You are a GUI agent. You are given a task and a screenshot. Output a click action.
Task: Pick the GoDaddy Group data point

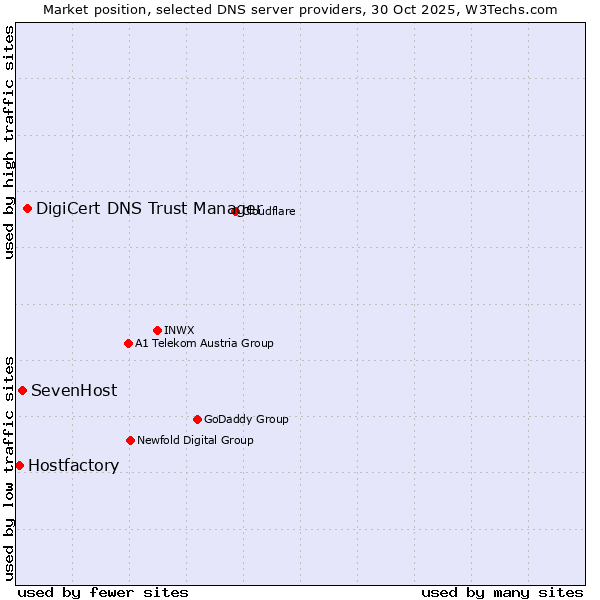[x=197, y=419]
